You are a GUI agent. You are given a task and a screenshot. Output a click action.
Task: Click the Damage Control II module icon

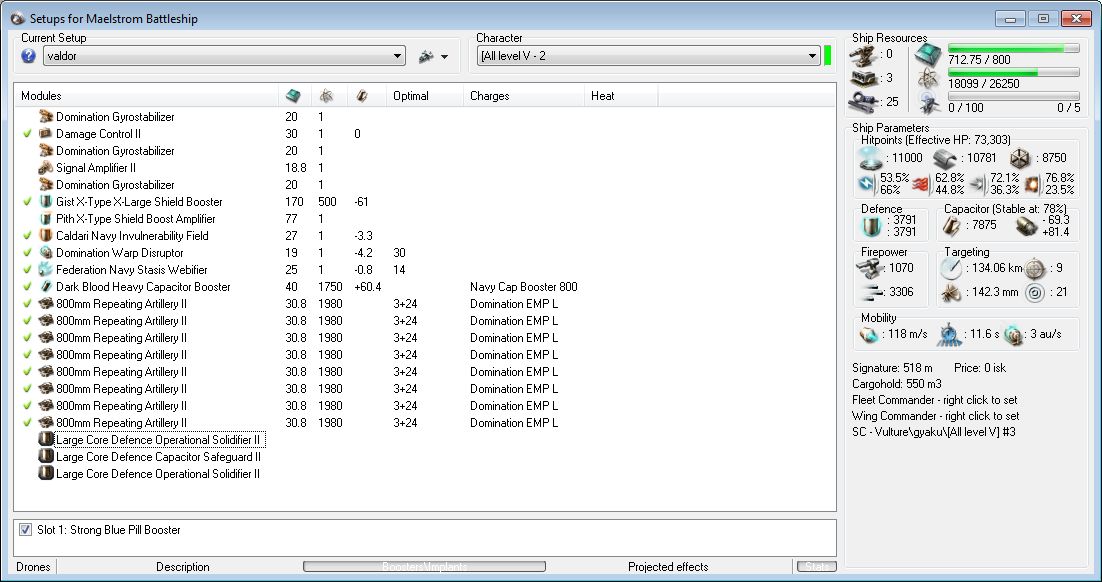(46, 134)
